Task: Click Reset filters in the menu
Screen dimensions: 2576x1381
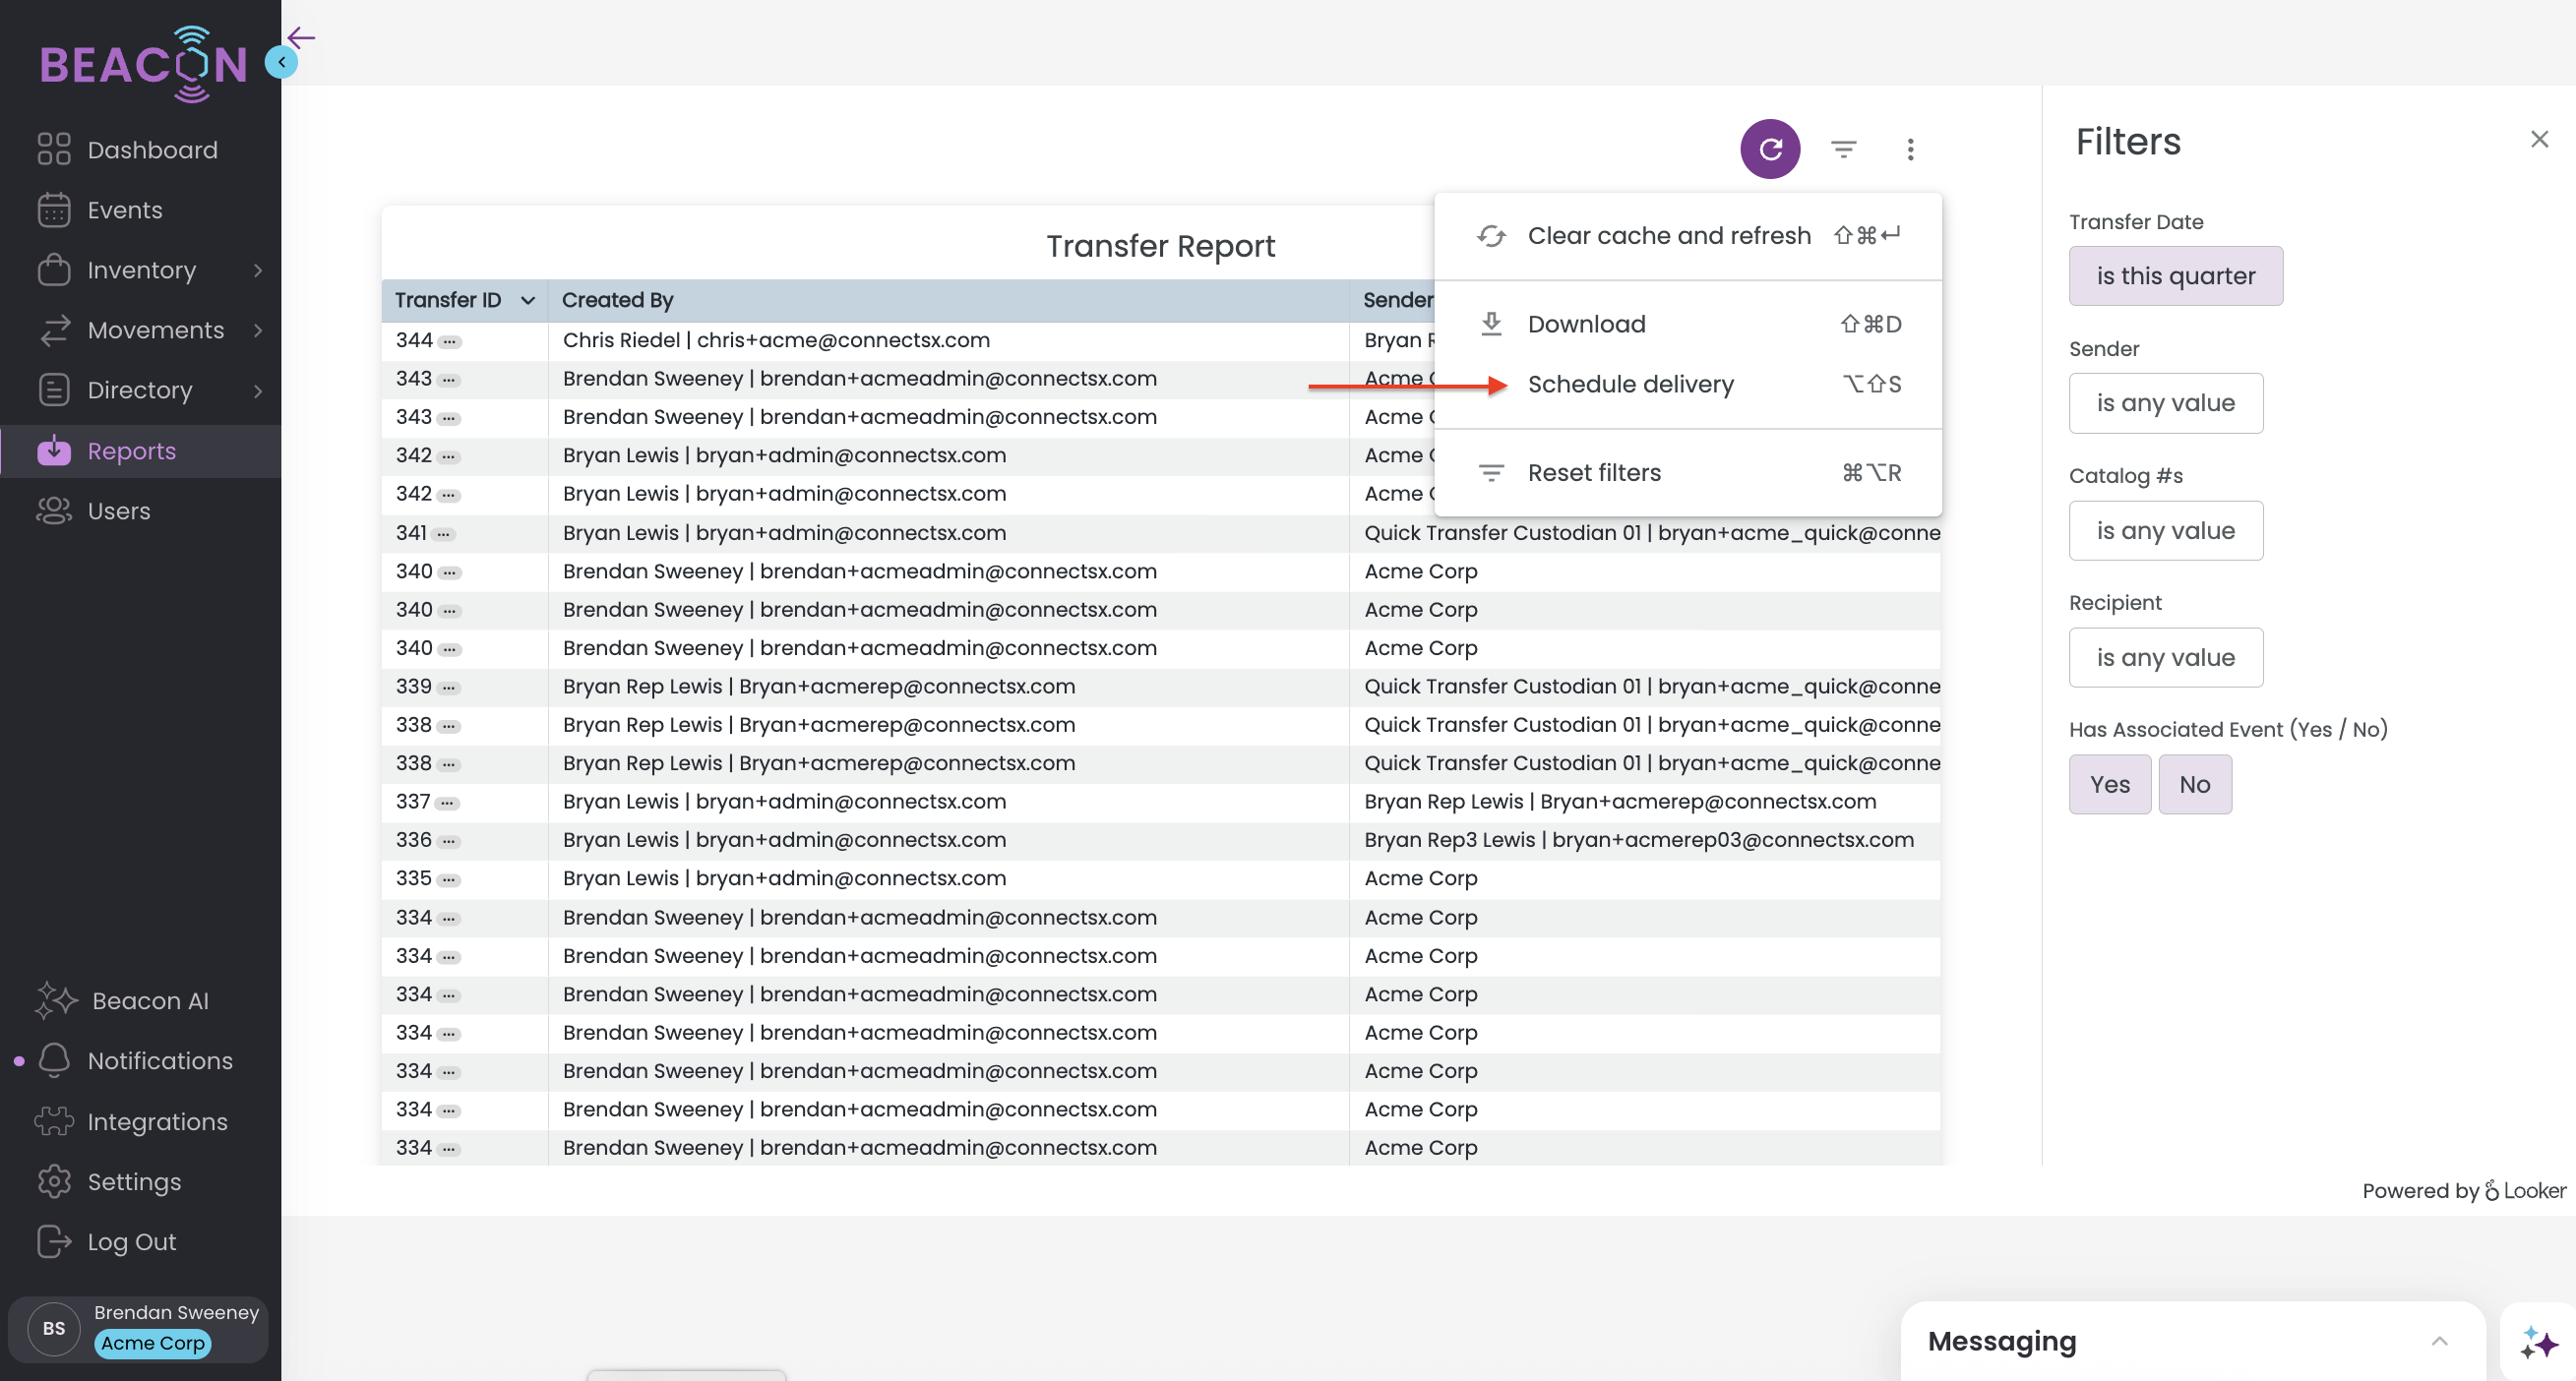Action: point(1594,472)
